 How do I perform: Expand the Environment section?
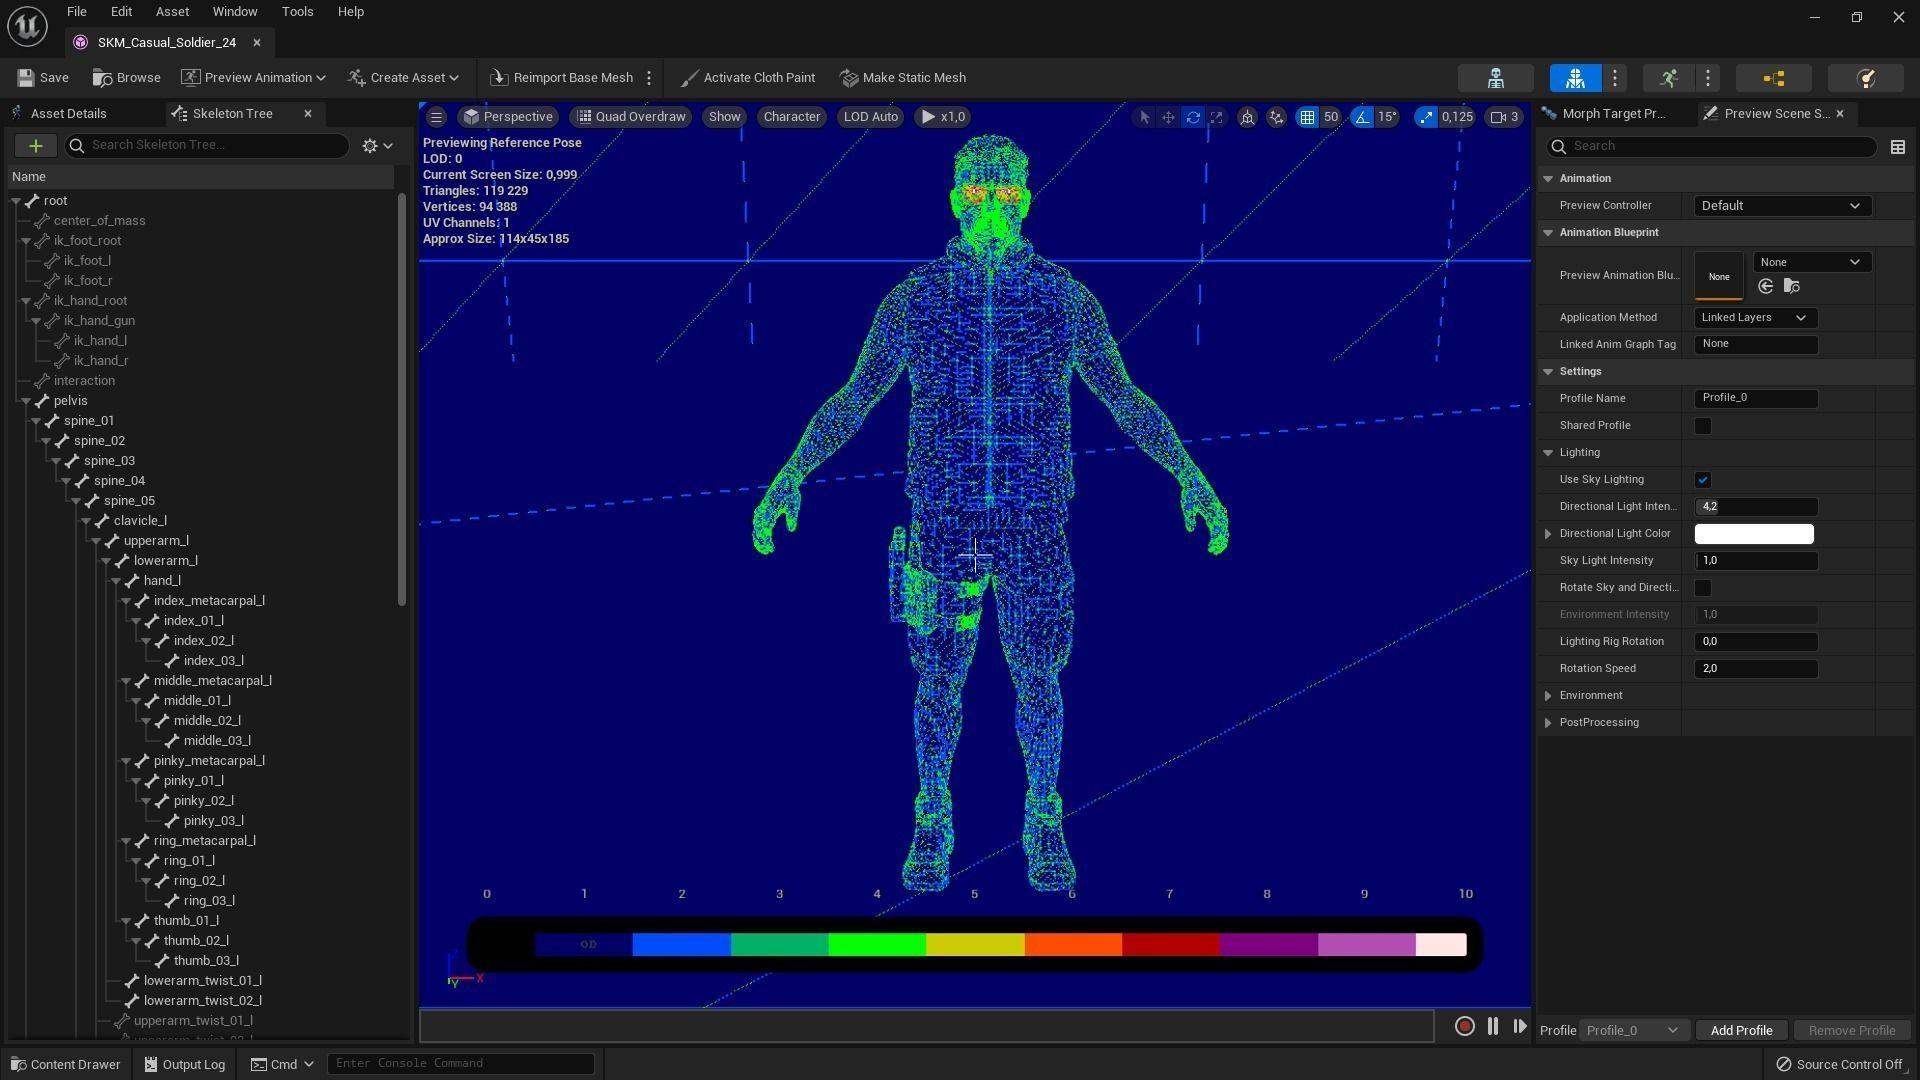[x=1548, y=696]
